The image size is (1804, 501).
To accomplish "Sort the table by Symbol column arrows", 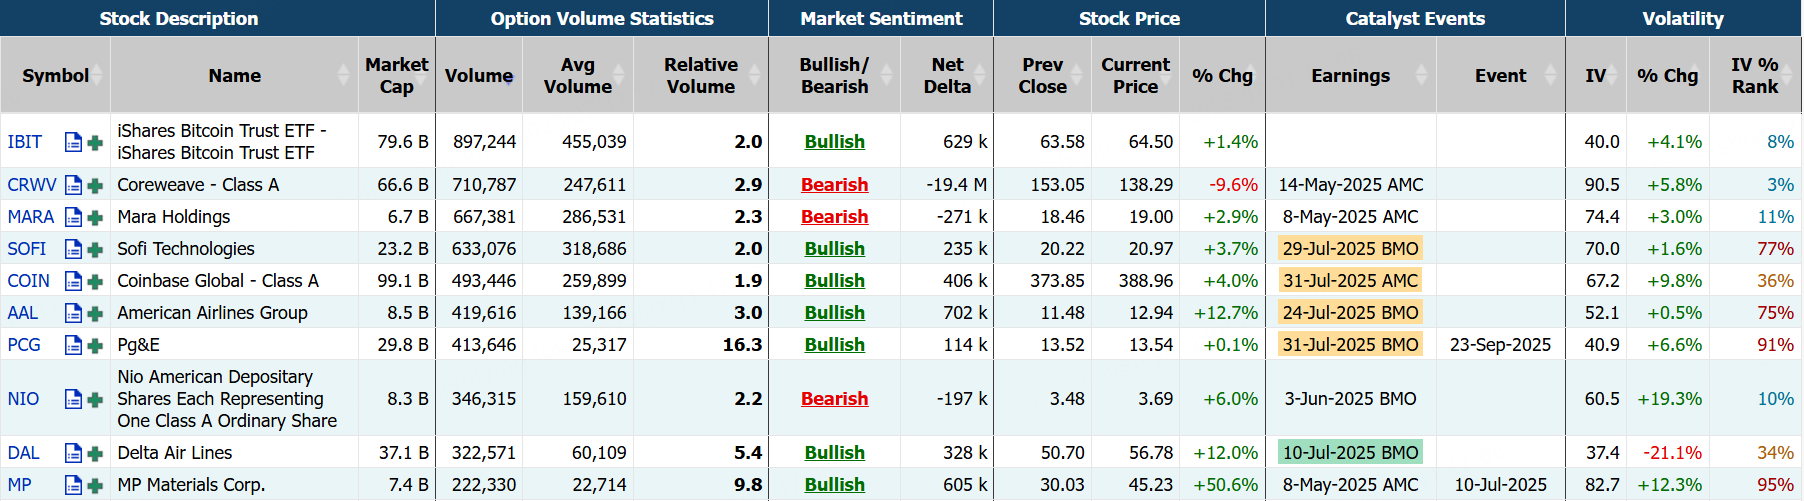I will [100, 75].
